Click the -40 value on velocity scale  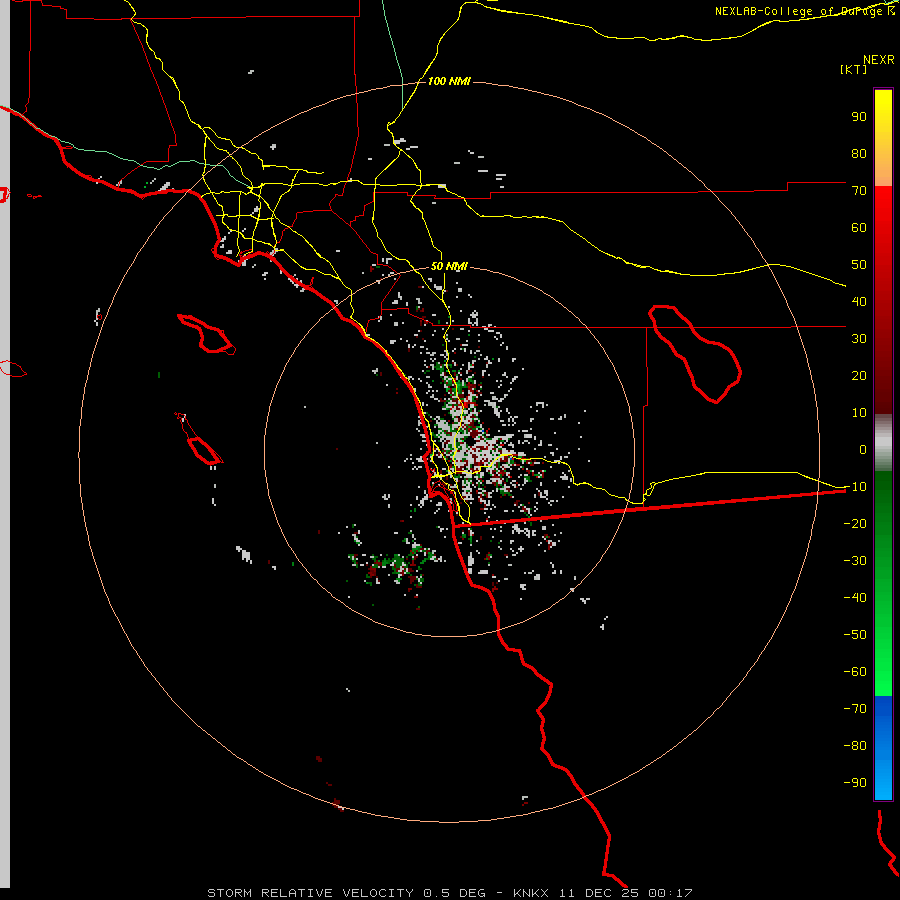coord(855,598)
